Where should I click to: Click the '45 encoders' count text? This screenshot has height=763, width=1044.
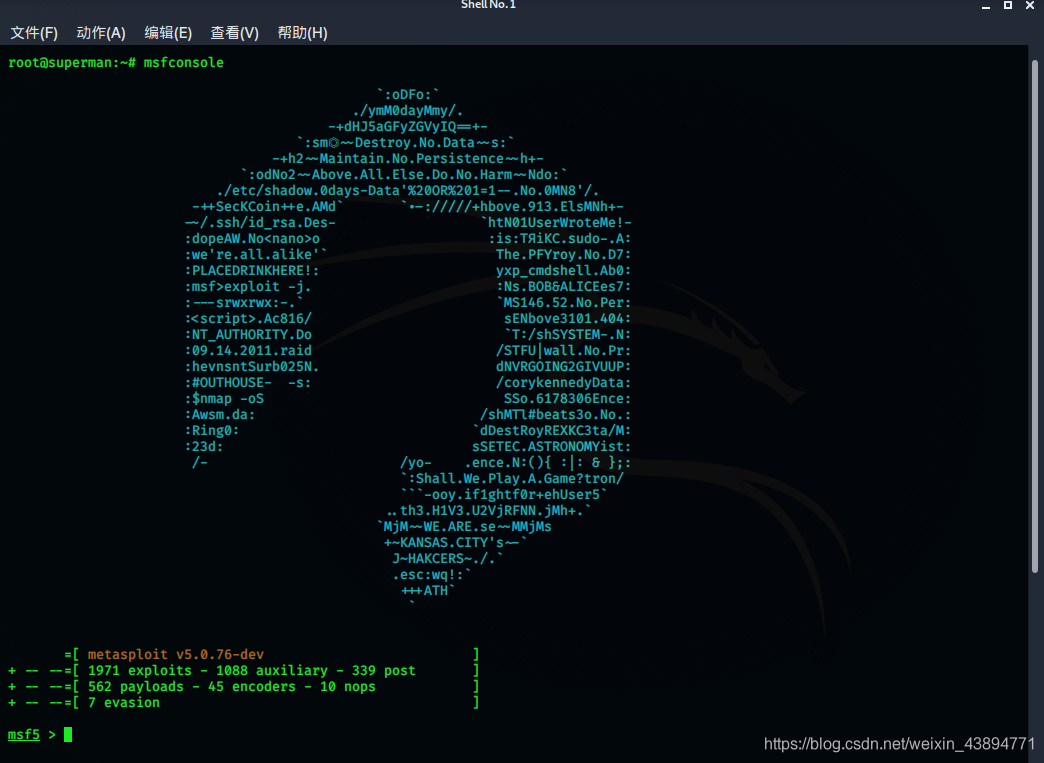click(x=252, y=686)
